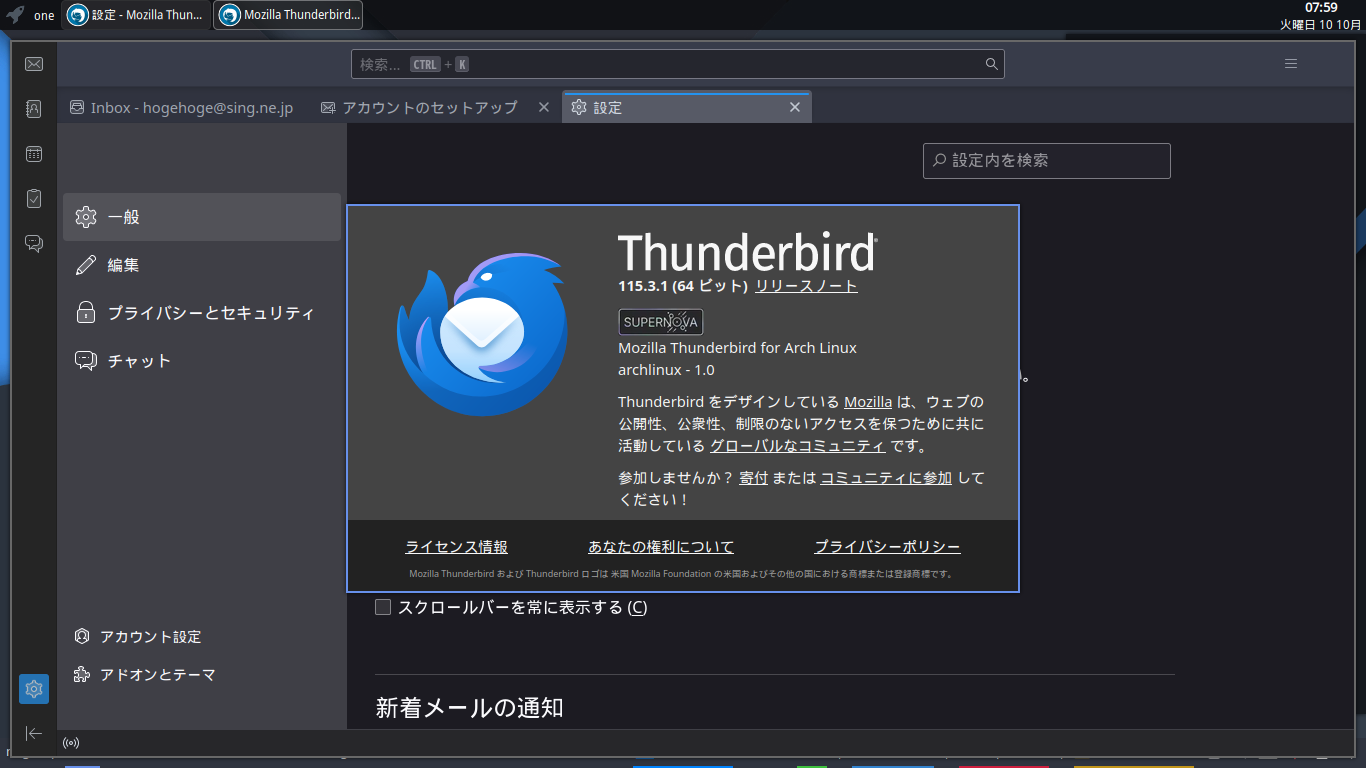This screenshot has height=768, width=1366.
Task: Click online status icon in status bar
Action: [x=71, y=743]
